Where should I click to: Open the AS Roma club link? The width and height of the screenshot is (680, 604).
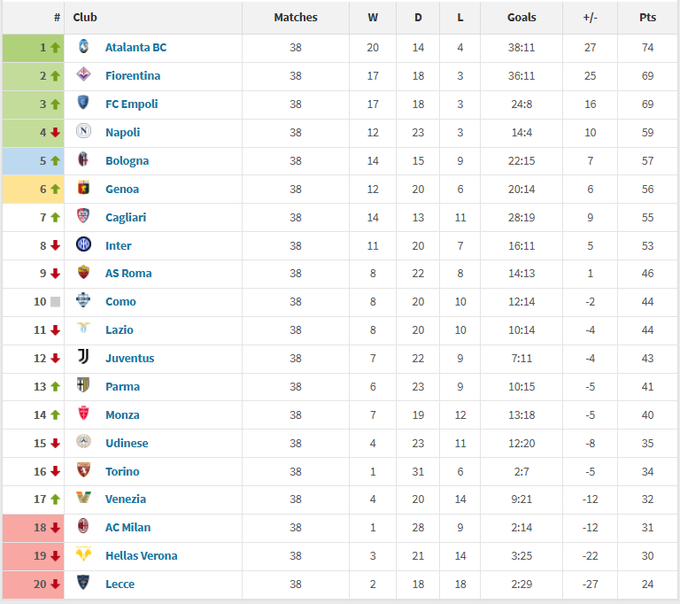[x=128, y=273]
